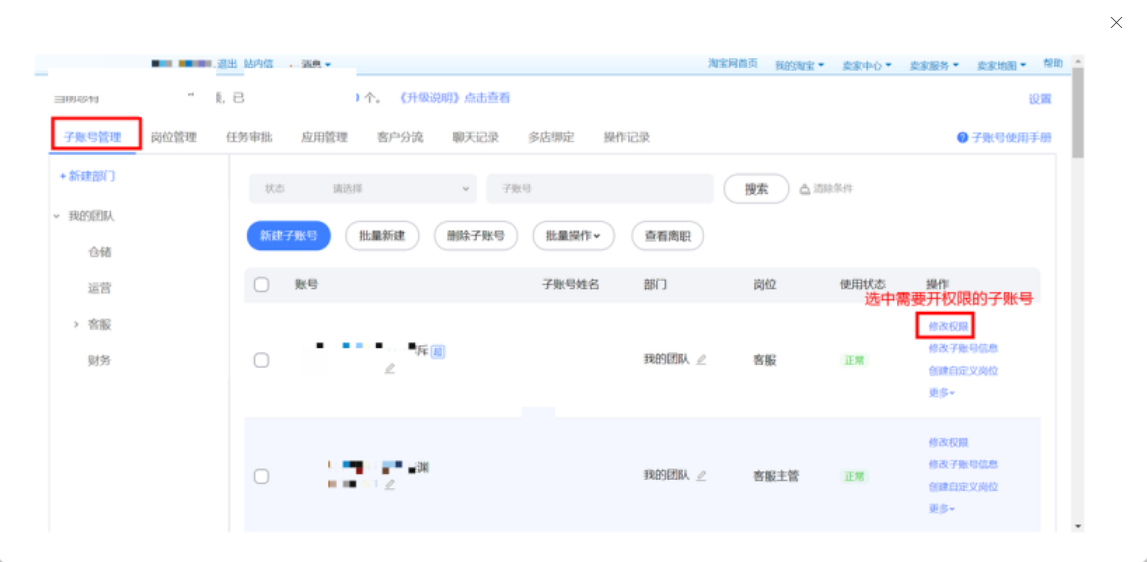
Task: Switch to the 聊天记录 tab
Action: (475, 137)
